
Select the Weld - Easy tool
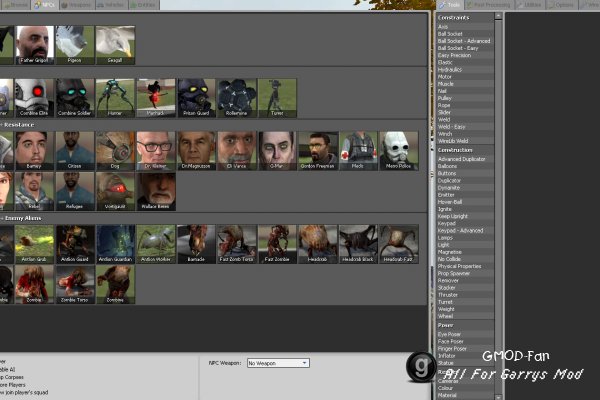(465, 127)
